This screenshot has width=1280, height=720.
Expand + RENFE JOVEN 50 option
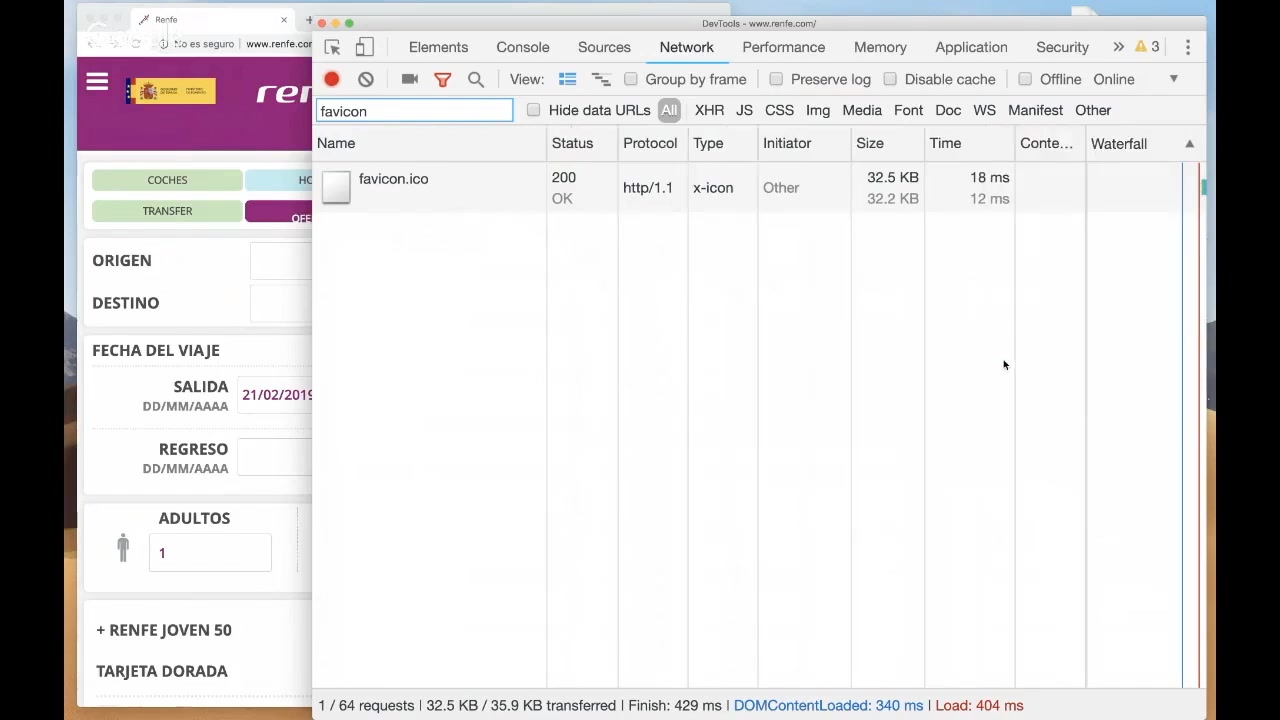(x=164, y=630)
